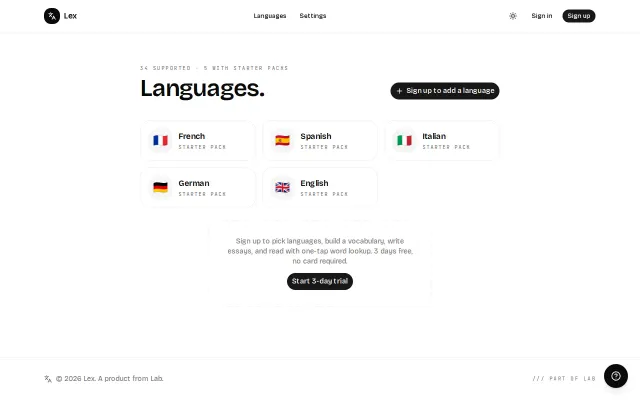The height and width of the screenshot is (400, 640).
Task: Click the Spanish flag icon
Action: pos(282,140)
